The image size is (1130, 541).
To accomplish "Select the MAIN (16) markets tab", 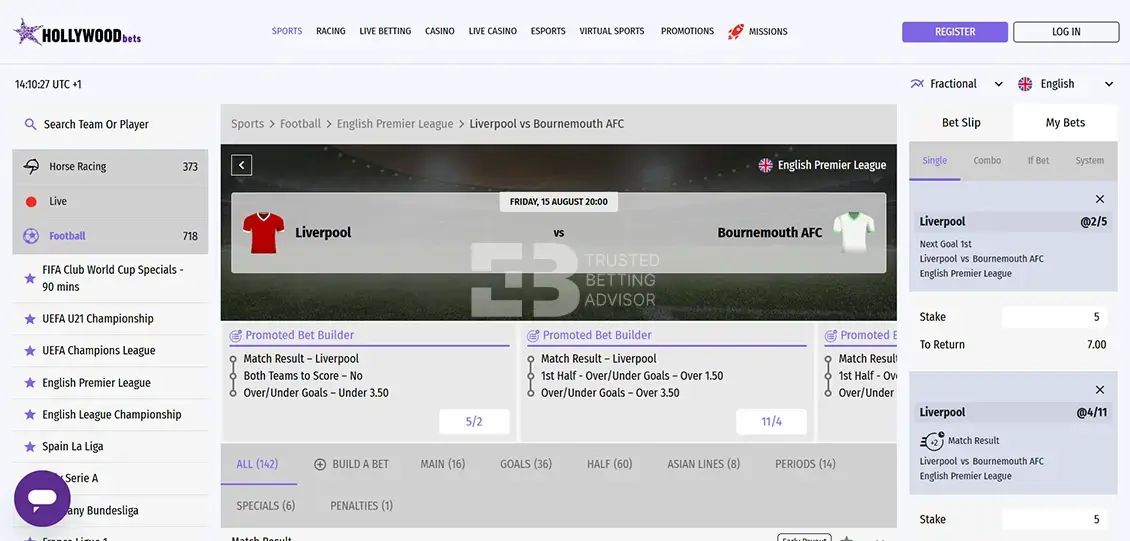I will point(442,465).
